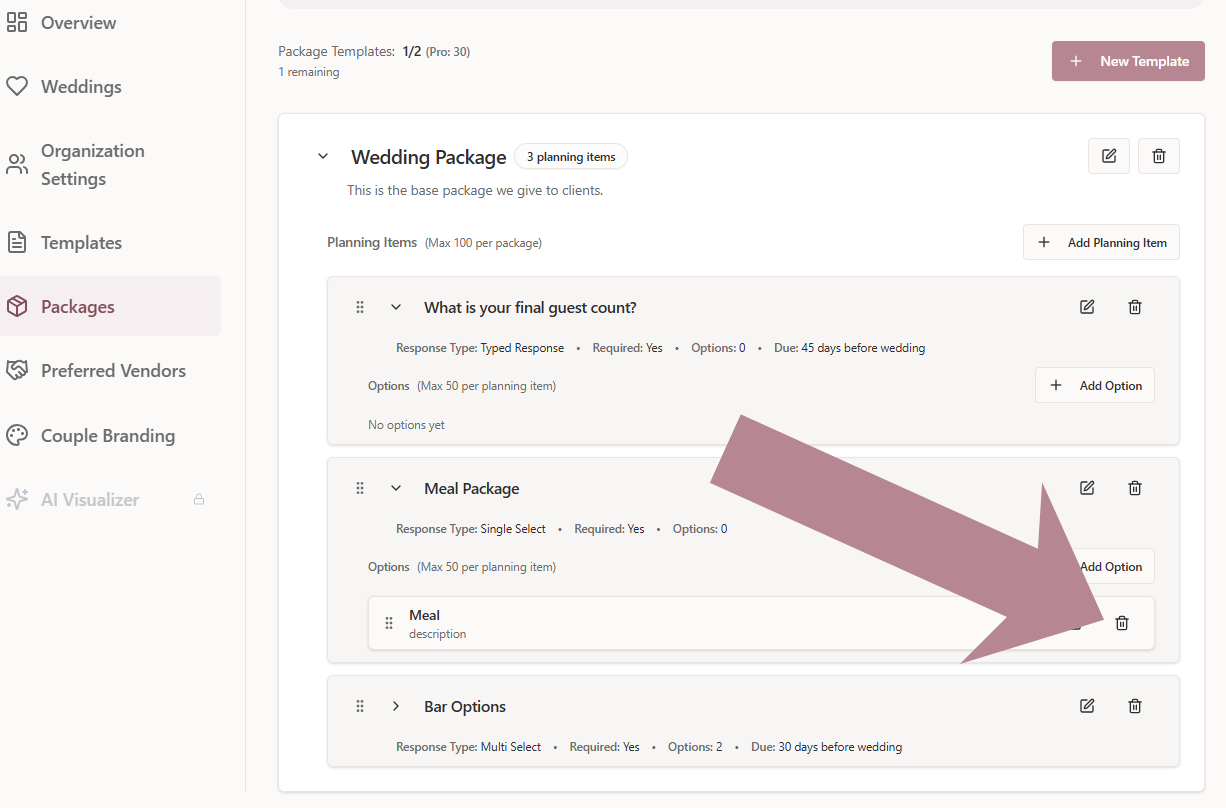1226x808 pixels.
Task: Collapse the final guest count item
Action: click(x=396, y=308)
